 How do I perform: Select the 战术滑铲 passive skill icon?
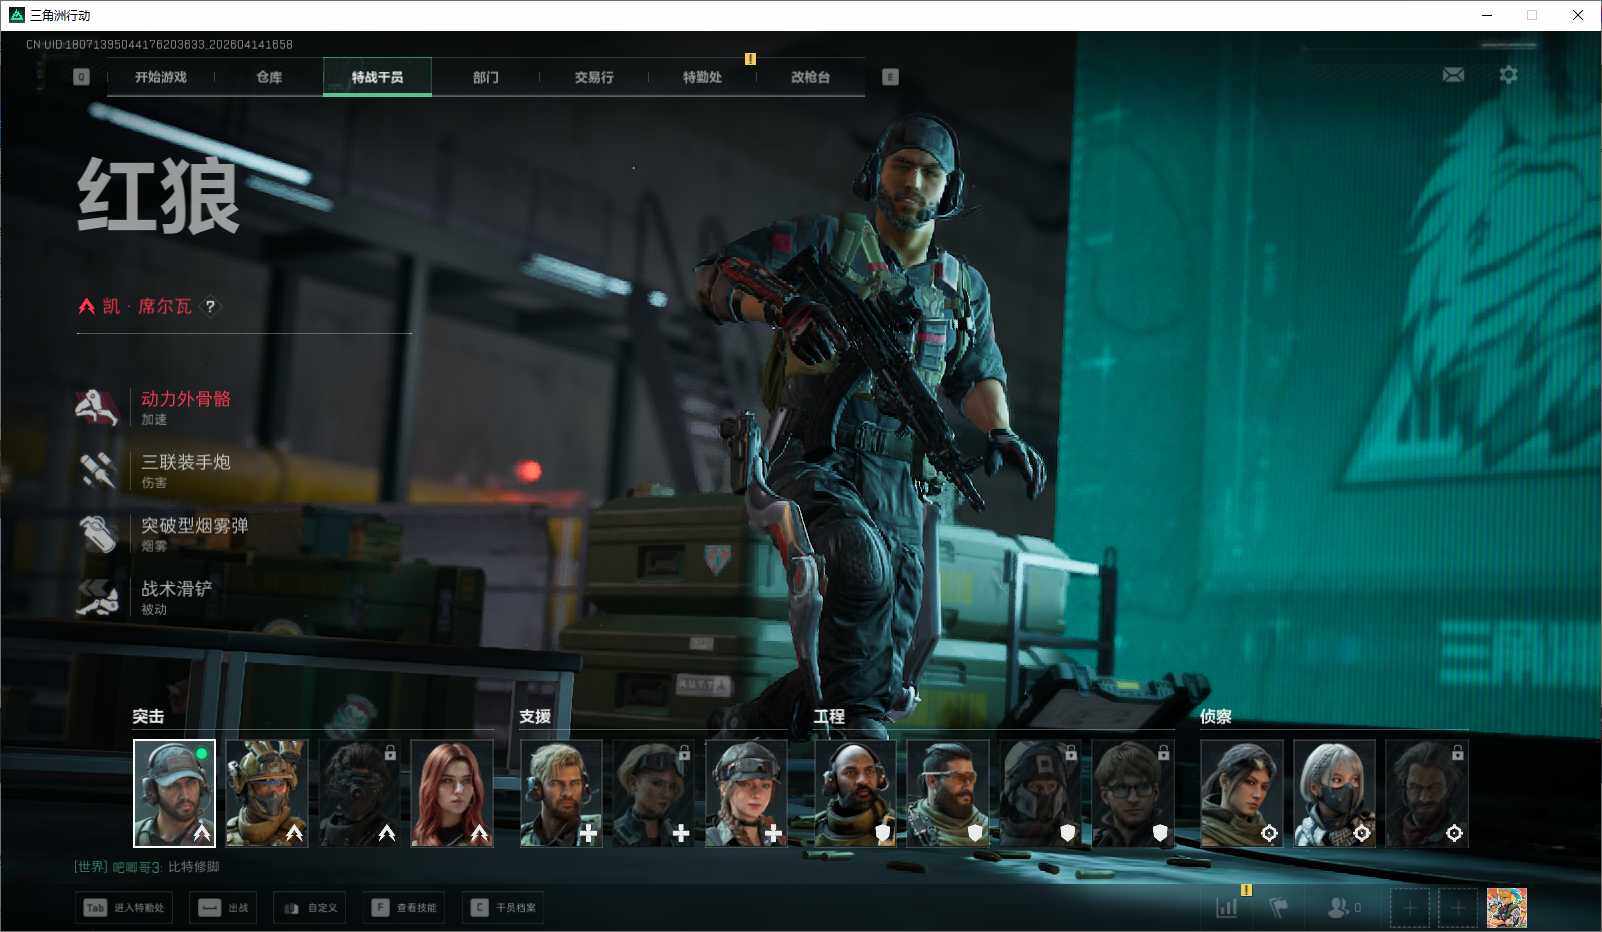[x=97, y=597]
